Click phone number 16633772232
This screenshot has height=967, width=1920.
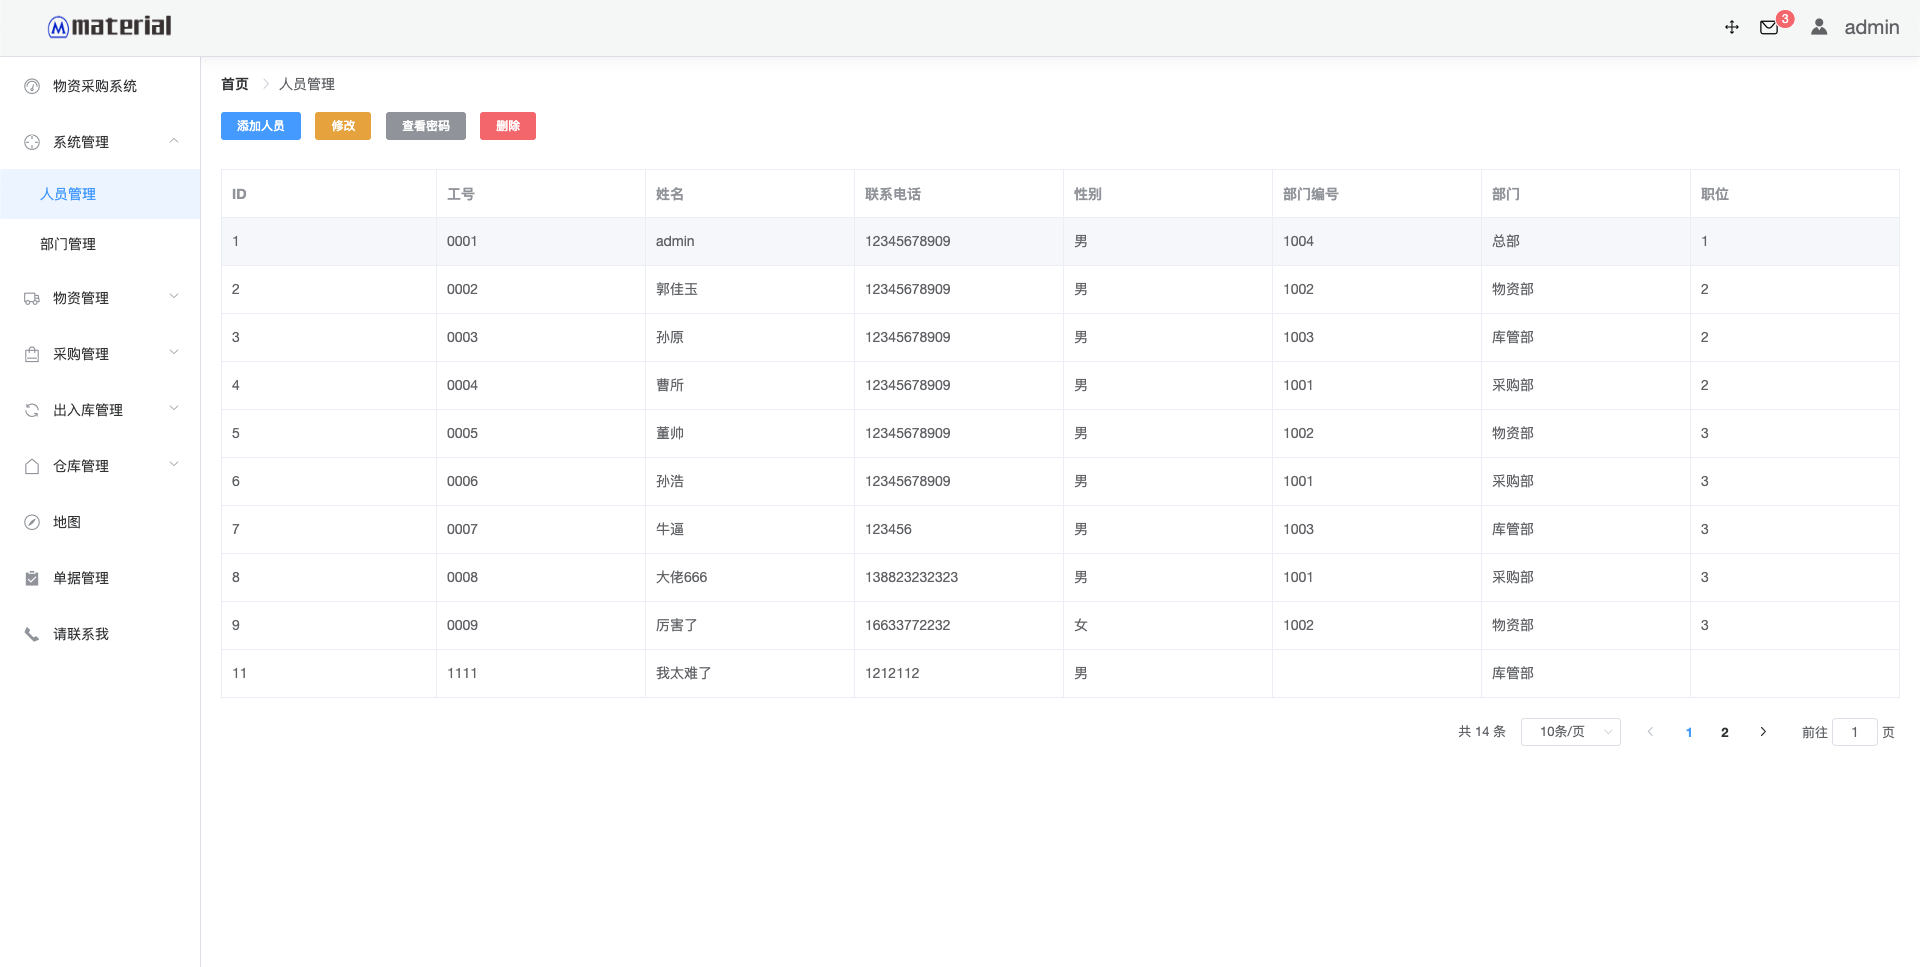(908, 625)
